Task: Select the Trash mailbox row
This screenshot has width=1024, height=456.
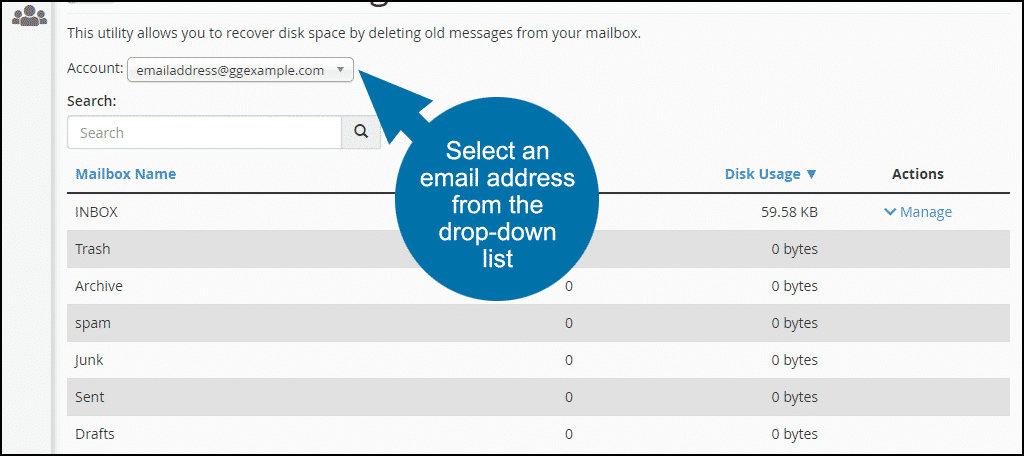Action: click(538, 249)
